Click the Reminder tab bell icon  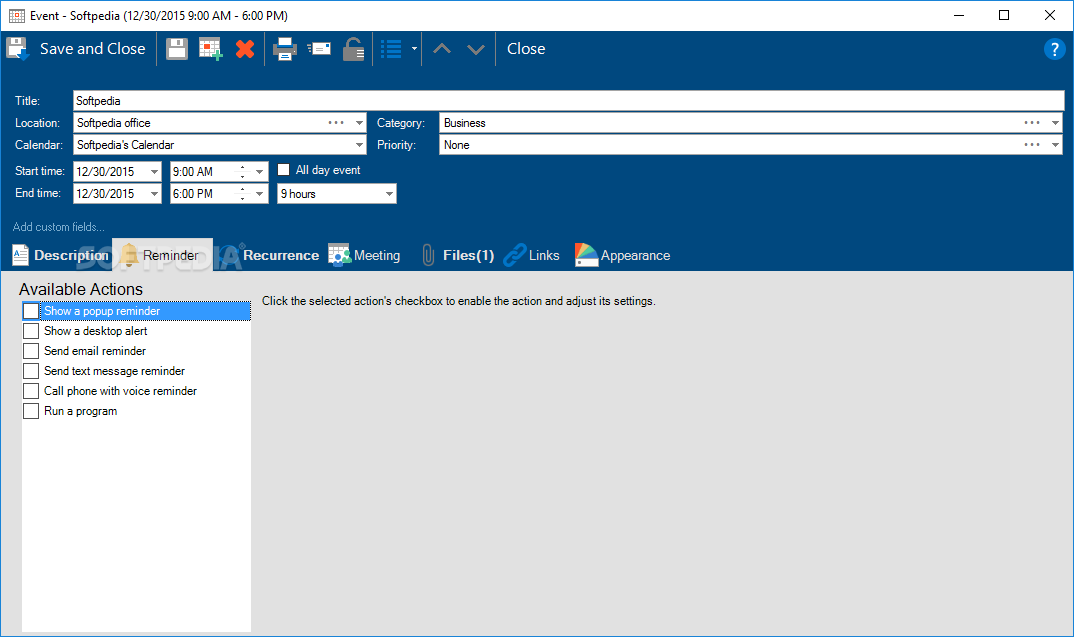(129, 255)
